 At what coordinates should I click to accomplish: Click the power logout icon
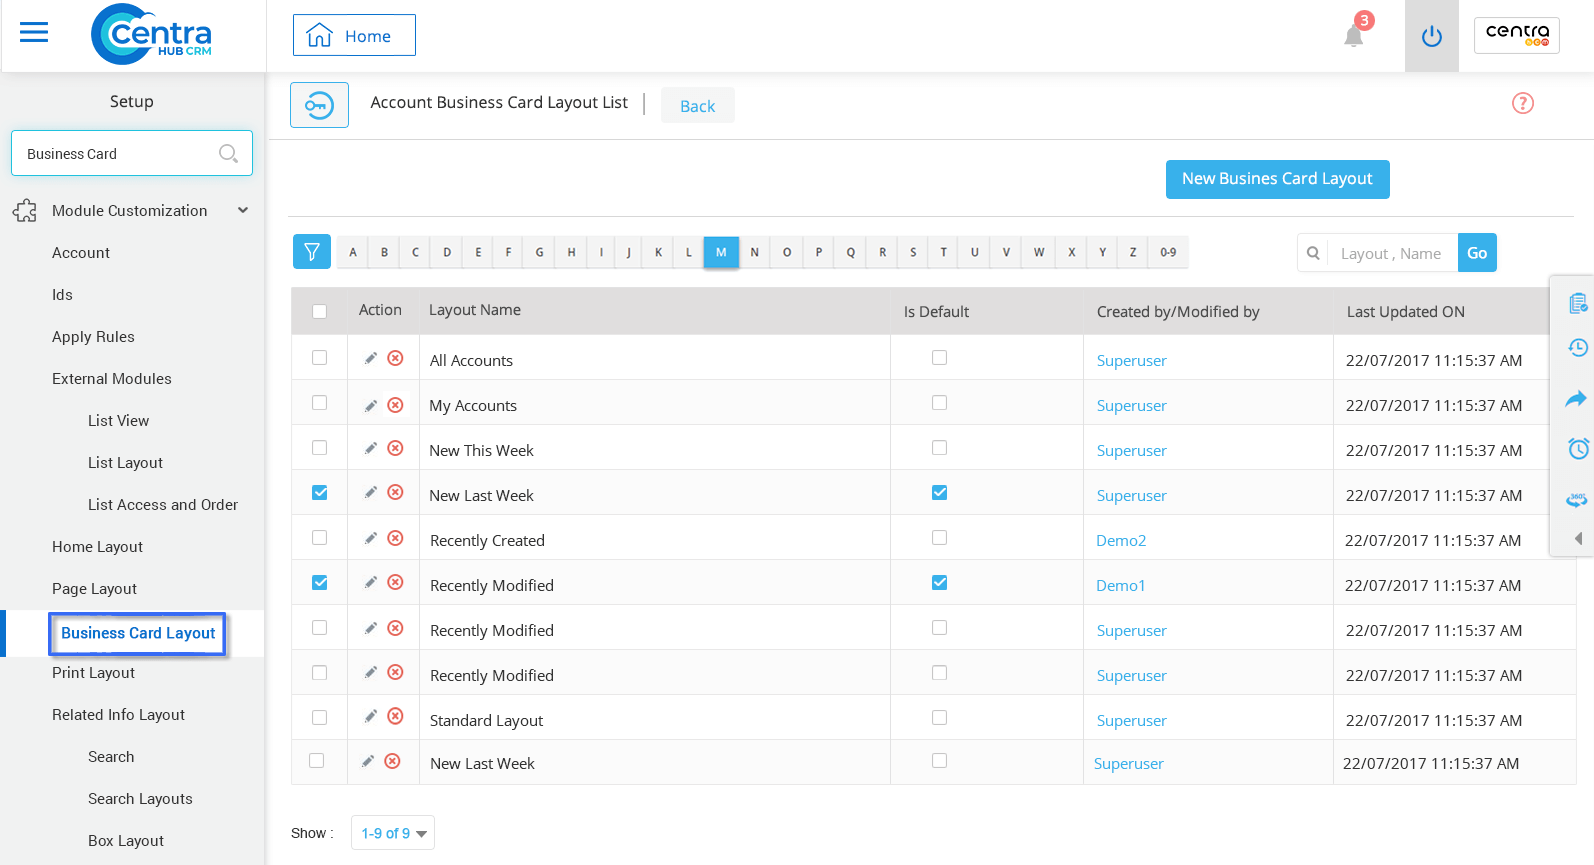pyautogui.click(x=1431, y=37)
